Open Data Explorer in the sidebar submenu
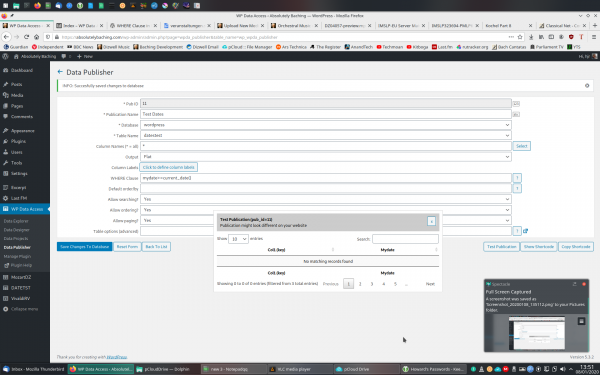This screenshot has height=375, width=600. pyautogui.click(x=16, y=221)
